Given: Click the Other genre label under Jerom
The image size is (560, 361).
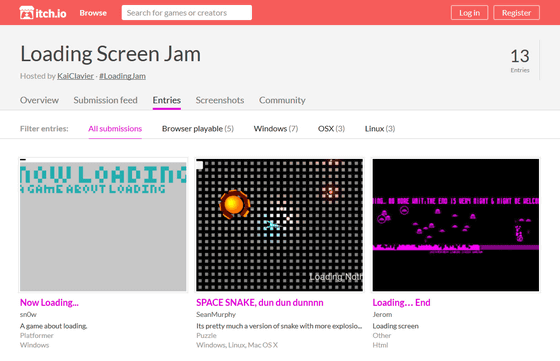Looking at the screenshot, I should click(382, 336).
